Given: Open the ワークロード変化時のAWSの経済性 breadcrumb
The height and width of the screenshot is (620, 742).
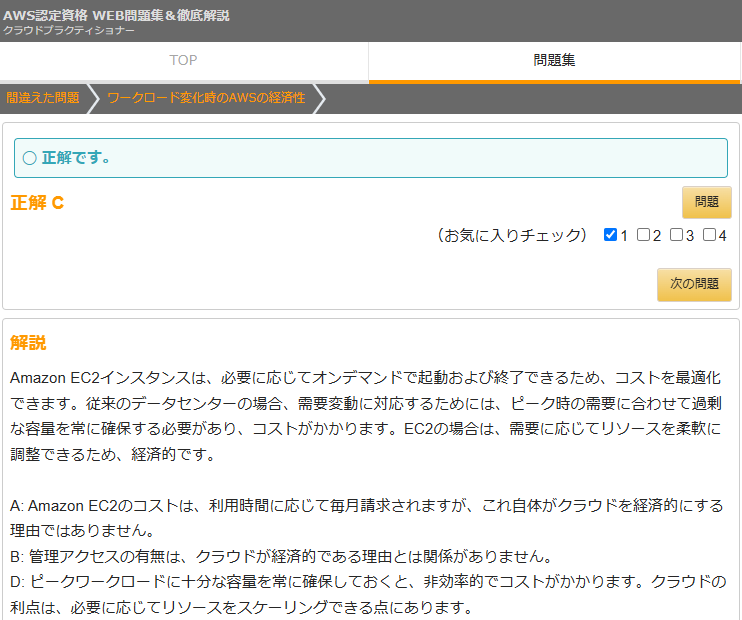Looking at the screenshot, I should (206, 98).
